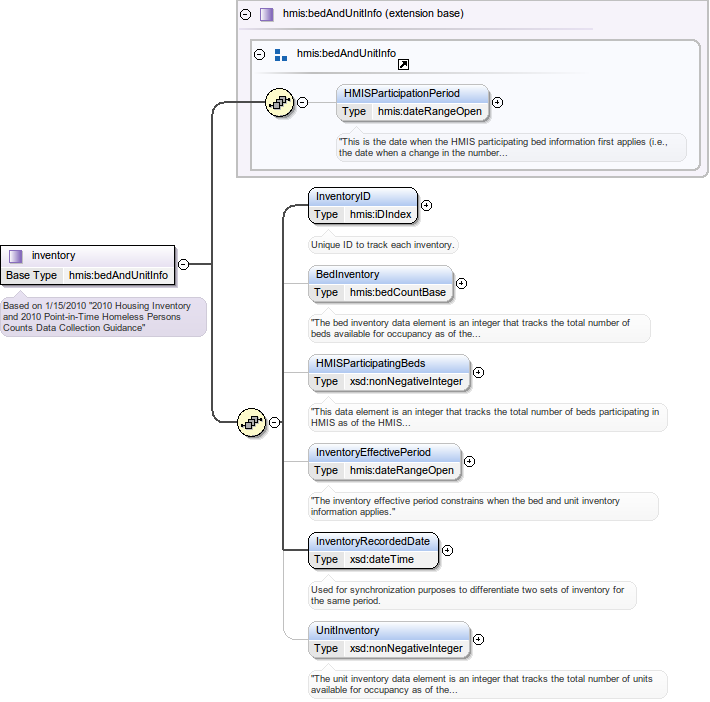710x702 pixels.
Task: Expand the BedInventory element
Action: [x=461, y=283]
